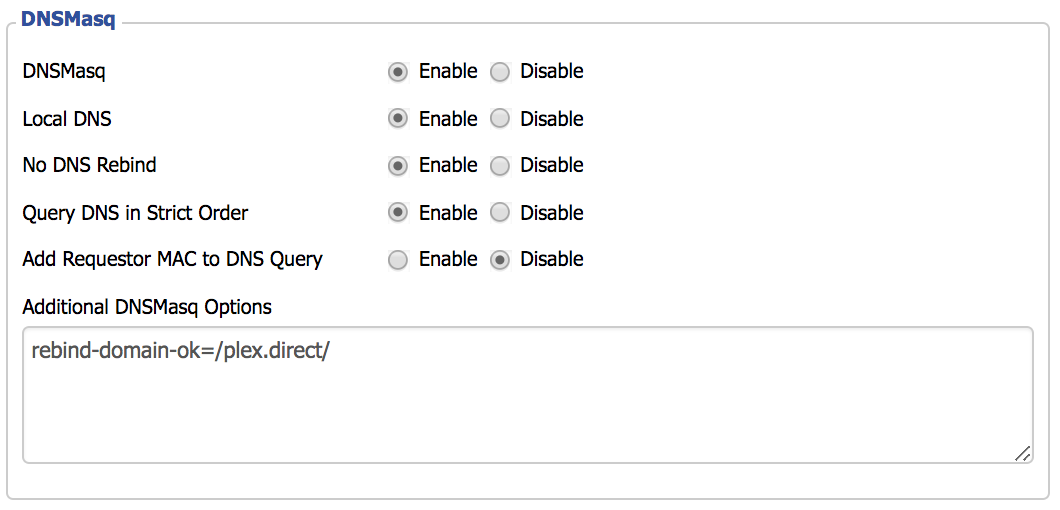The width and height of the screenshot is (1060, 510).
Task: Disable No DNS Rebind
Action: 500,166
